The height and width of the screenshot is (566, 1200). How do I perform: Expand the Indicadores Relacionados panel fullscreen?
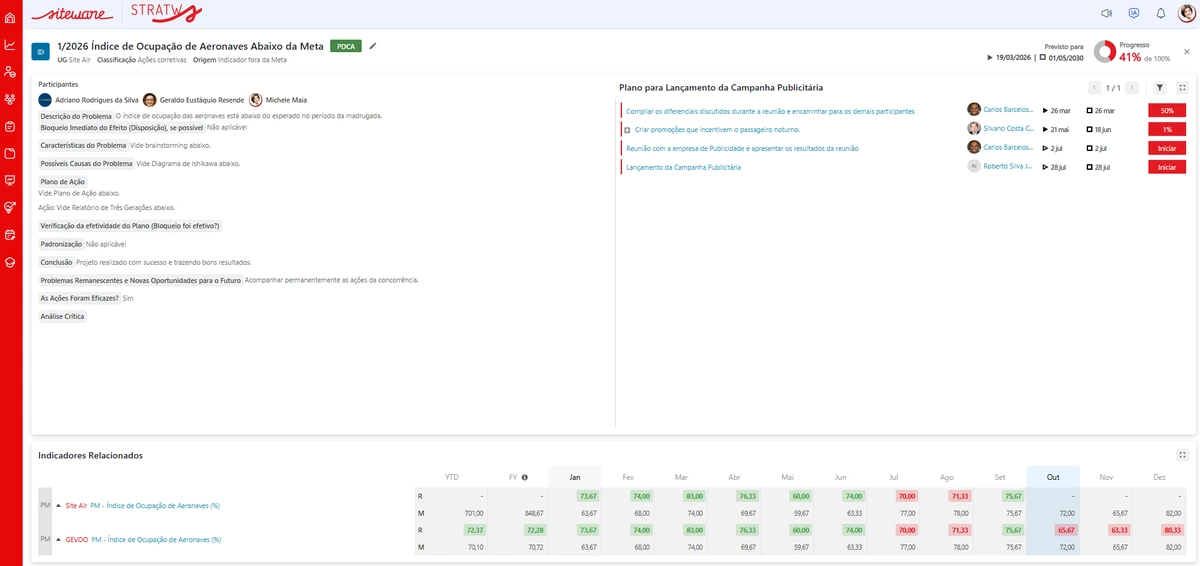point(1182,454)
